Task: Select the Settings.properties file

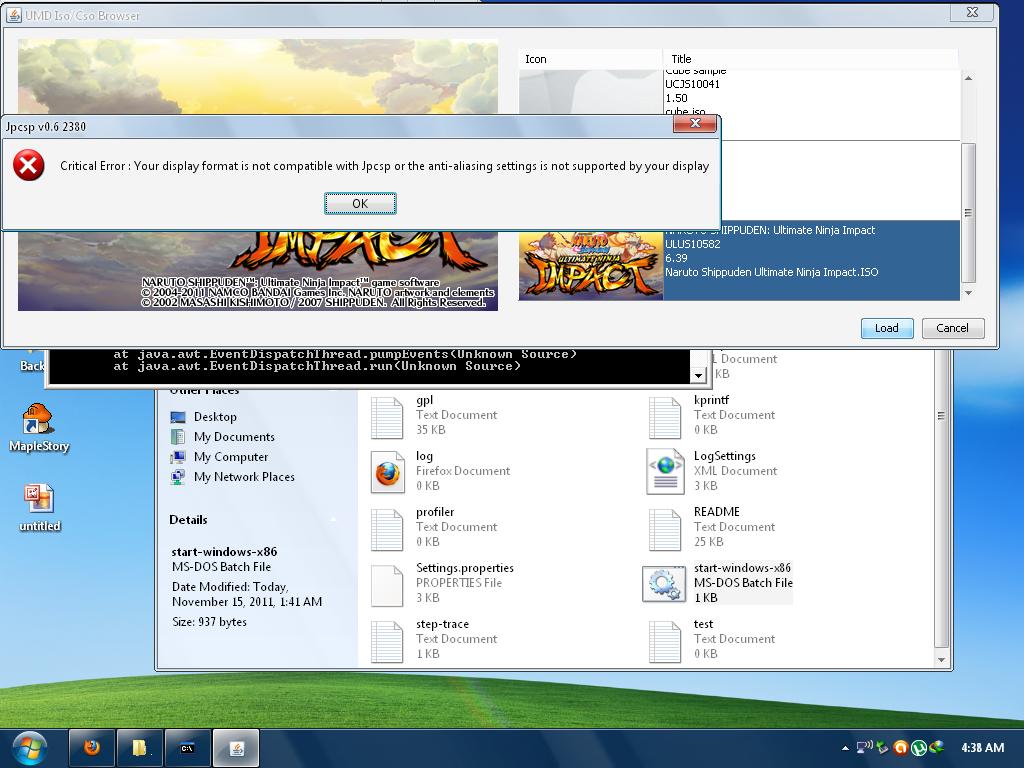Action: [x=388, y=583]
